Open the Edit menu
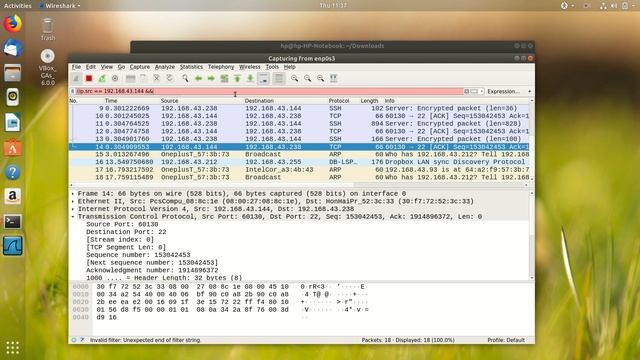 coord(91,67)
